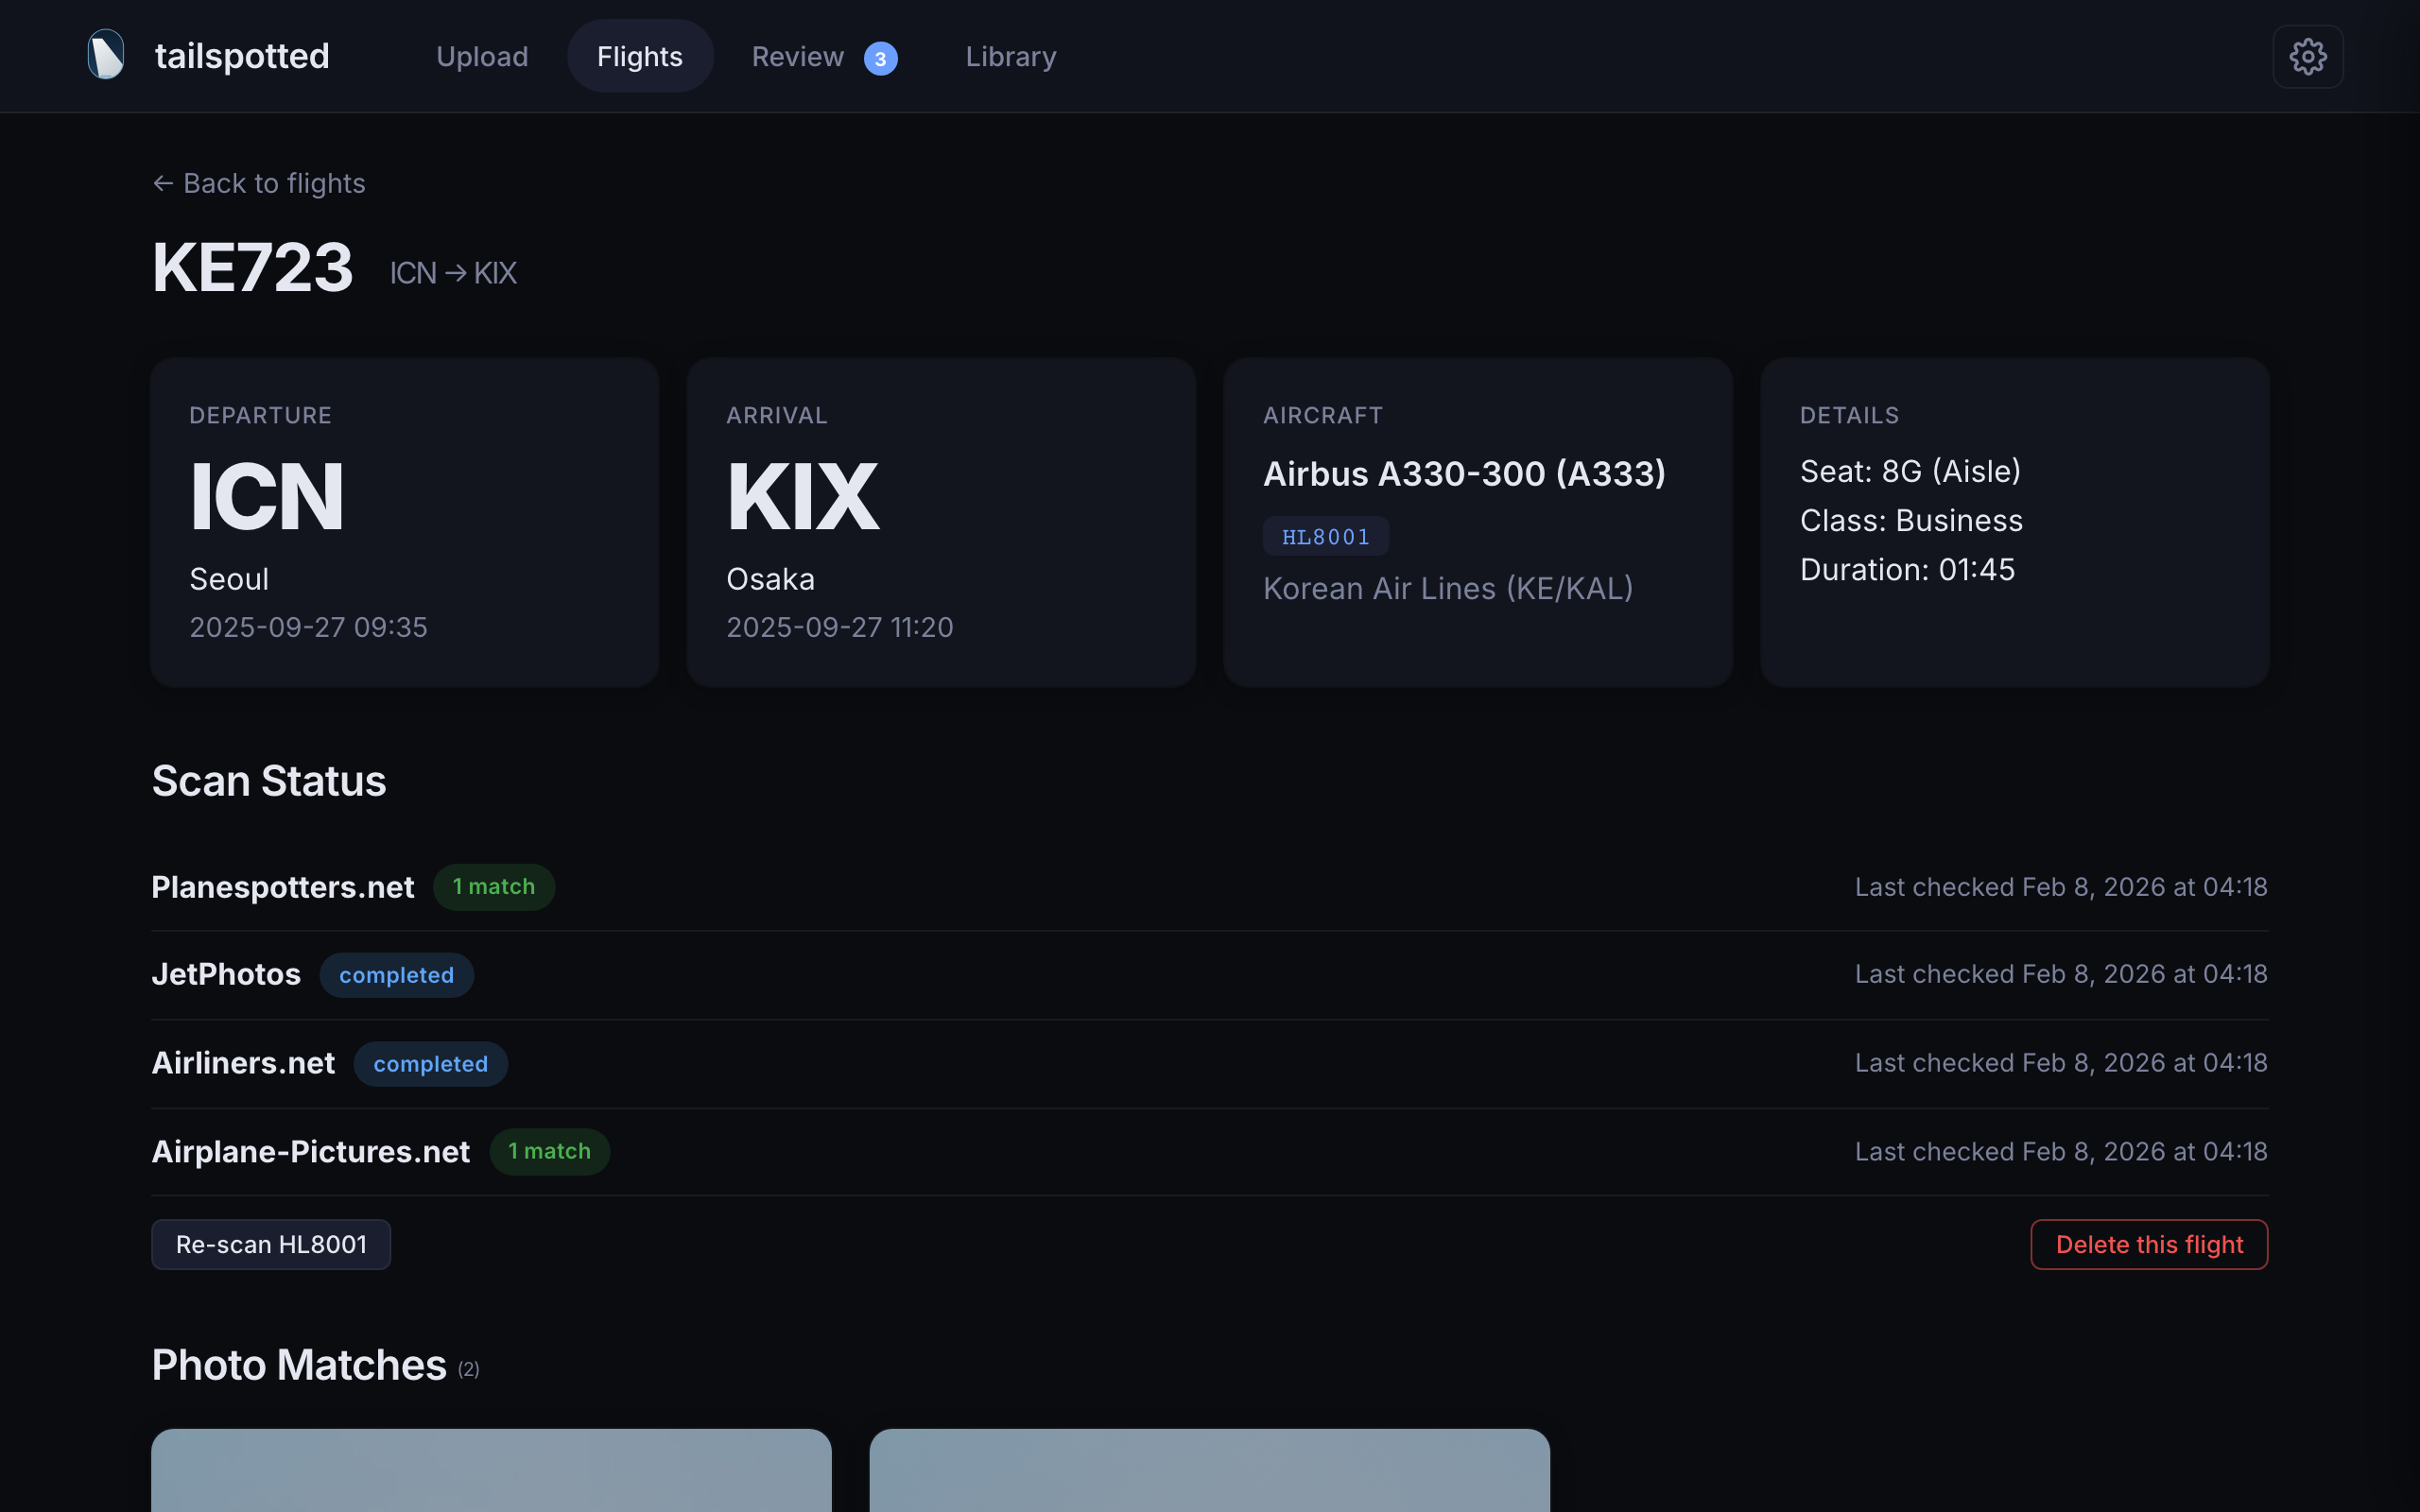Select the Planespotters.net scan source row
This screenshot has width=2420, height=1512.
pos(283,888)
